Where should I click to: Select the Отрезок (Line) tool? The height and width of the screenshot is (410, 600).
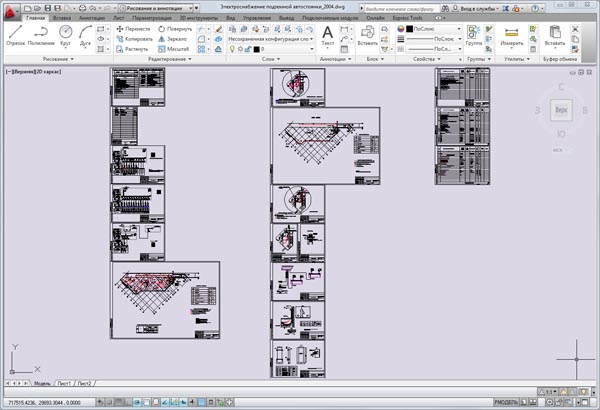[x=15, y=35]
